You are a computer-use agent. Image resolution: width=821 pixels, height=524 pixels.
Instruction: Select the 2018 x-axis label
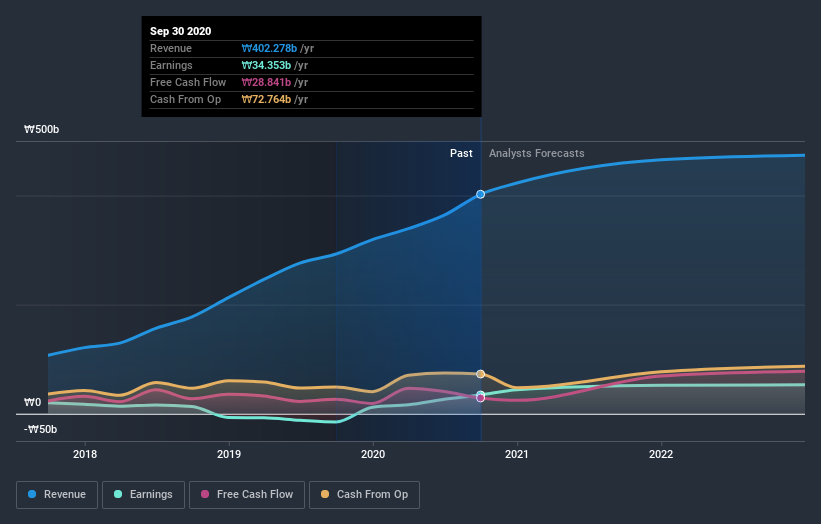[85, 454]
